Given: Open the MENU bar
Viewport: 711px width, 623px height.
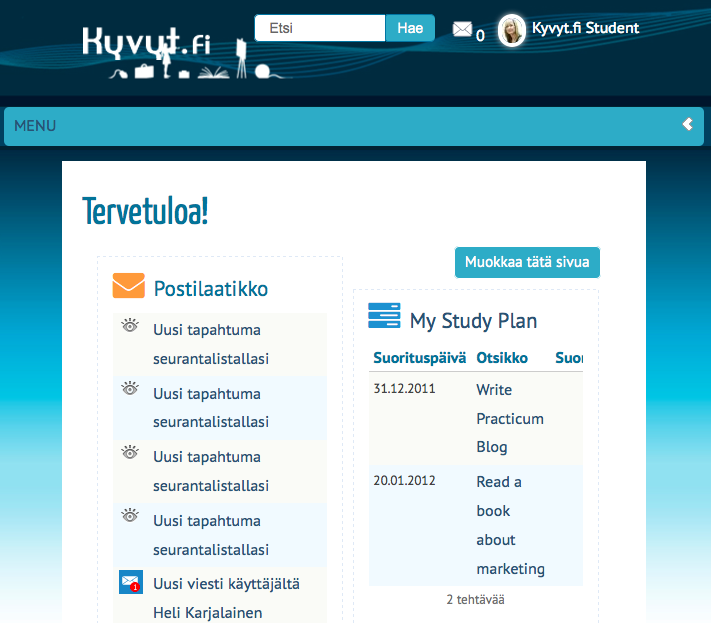Looking at the screenshot, I should point(354,126).
